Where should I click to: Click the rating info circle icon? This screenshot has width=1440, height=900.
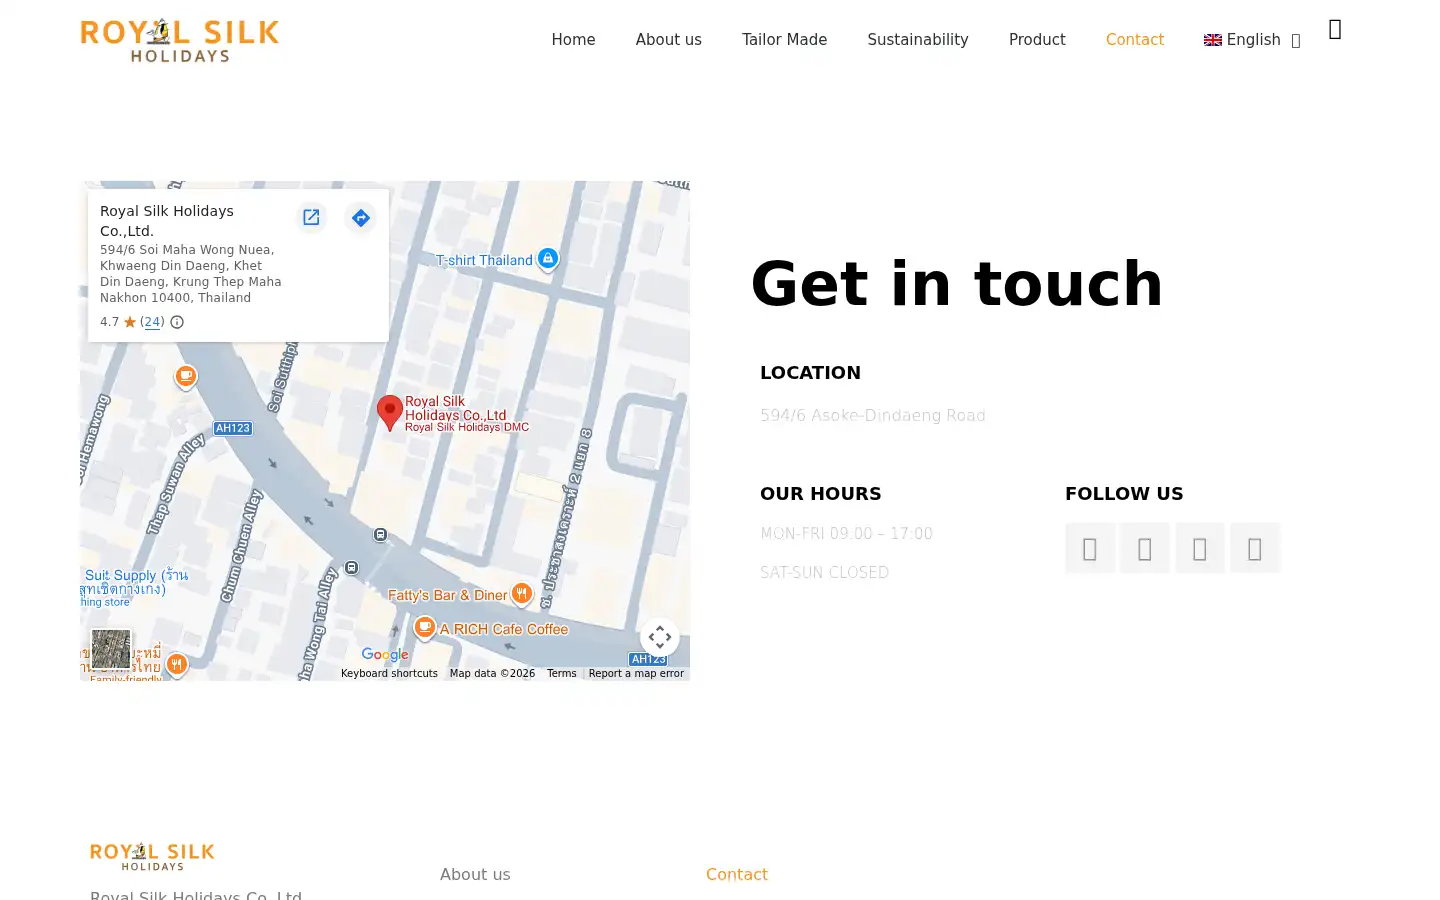point(177,322)
